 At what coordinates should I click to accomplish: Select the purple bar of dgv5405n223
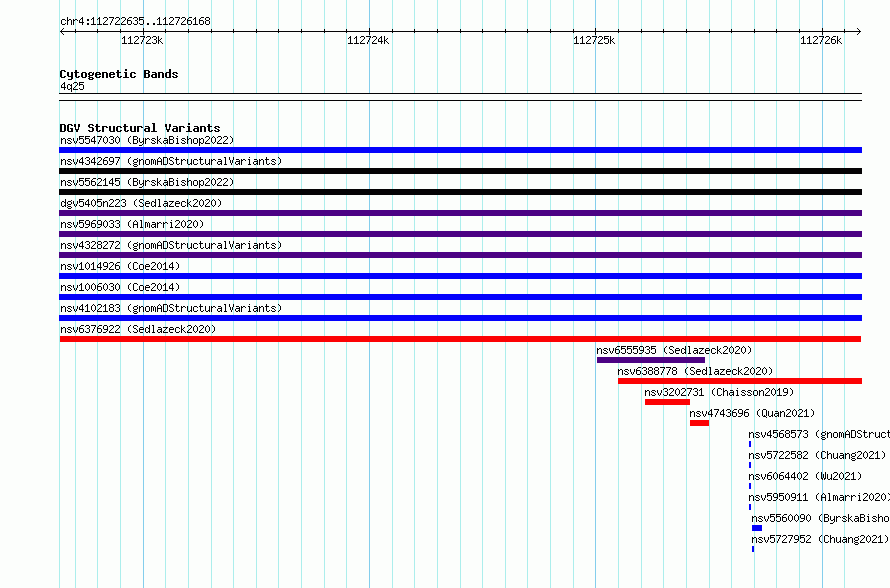[x=460, y=213]
